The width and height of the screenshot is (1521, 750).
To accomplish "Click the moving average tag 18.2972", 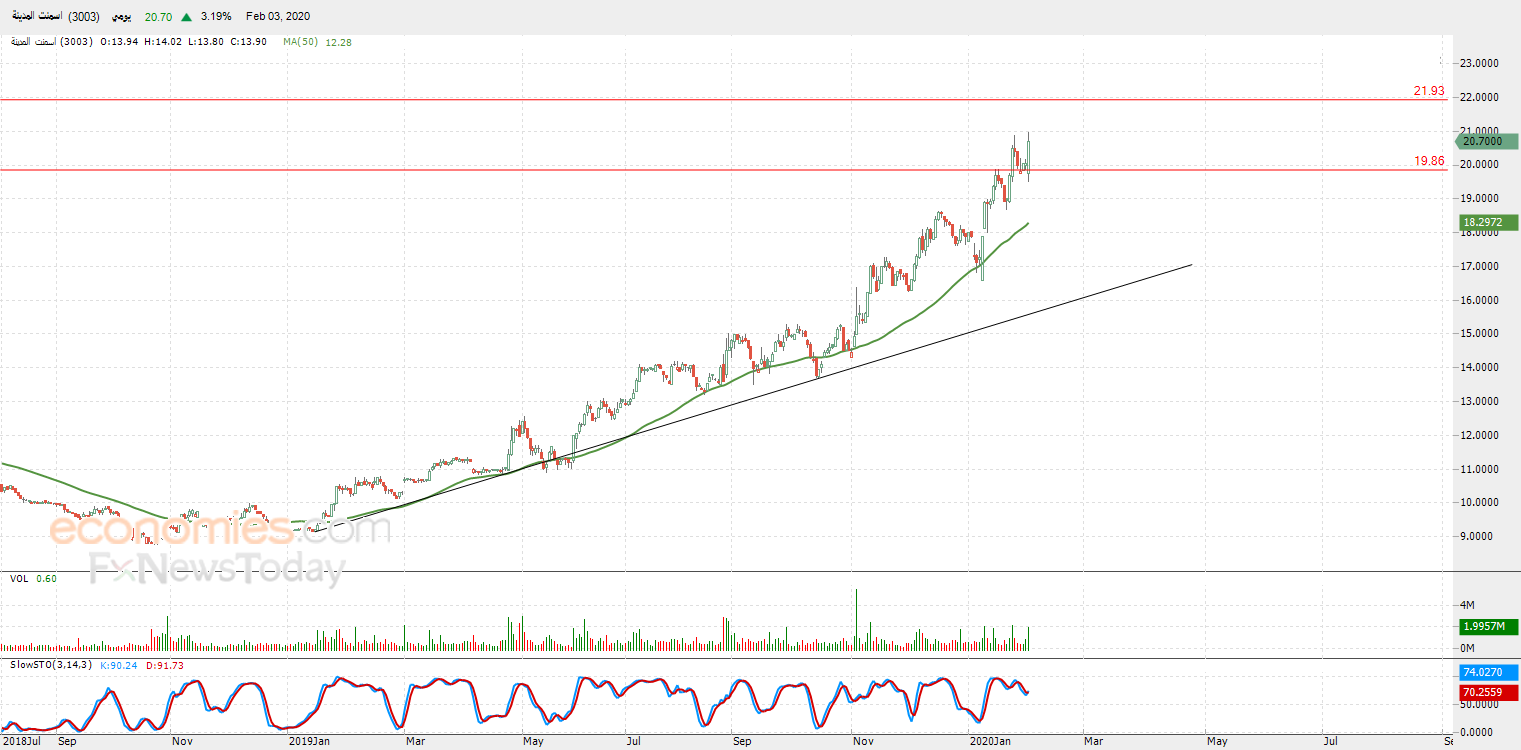I will [1488, 222].
